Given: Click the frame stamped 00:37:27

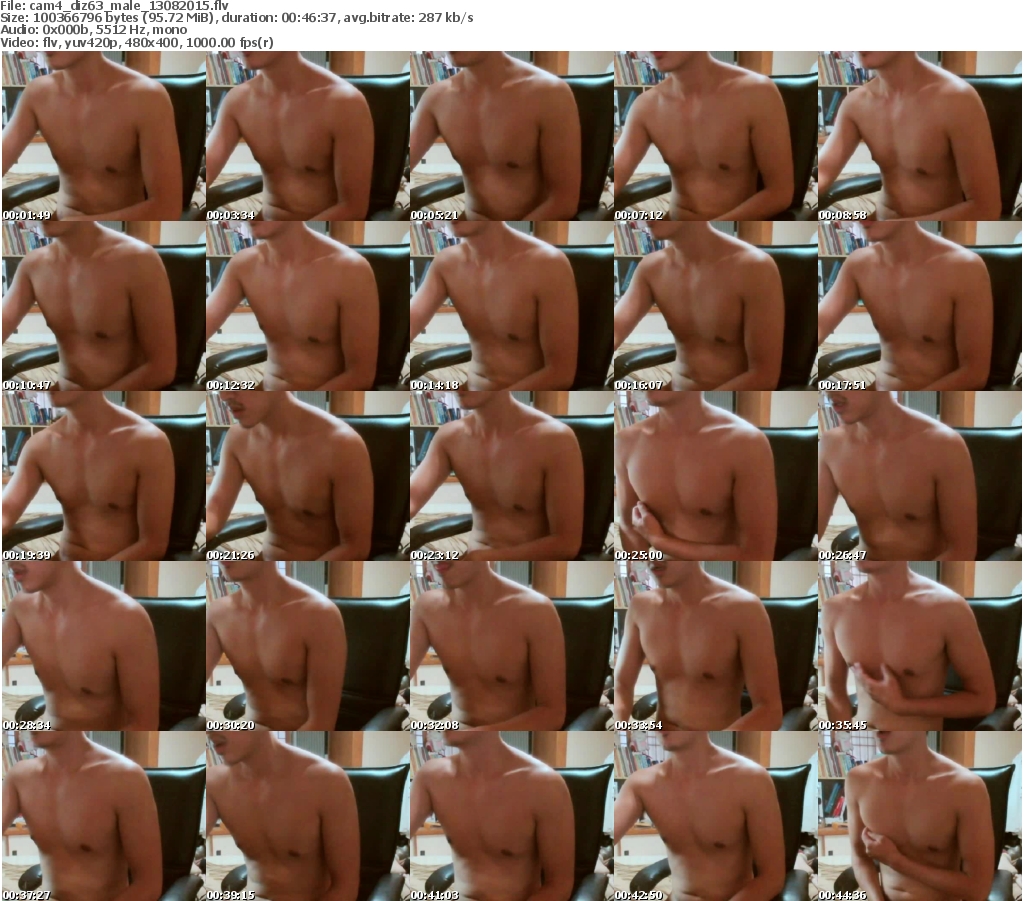Looking at the screenshot, I should (104, 815).
